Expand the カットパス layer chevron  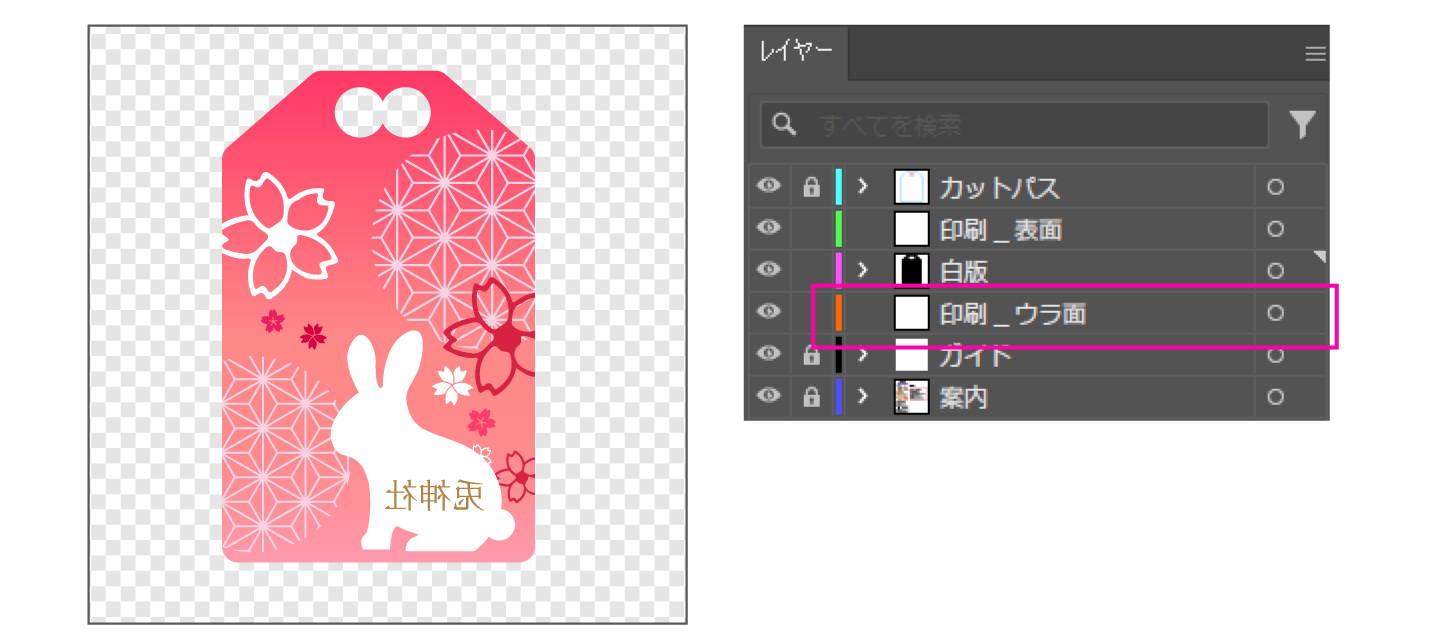(x=863, y=187)
